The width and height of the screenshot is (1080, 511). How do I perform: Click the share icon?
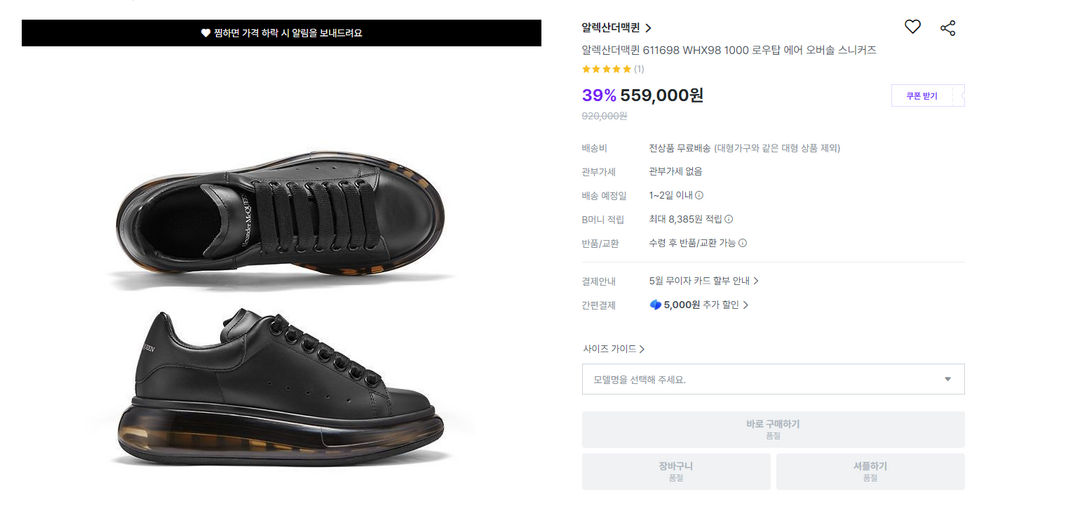948,28
